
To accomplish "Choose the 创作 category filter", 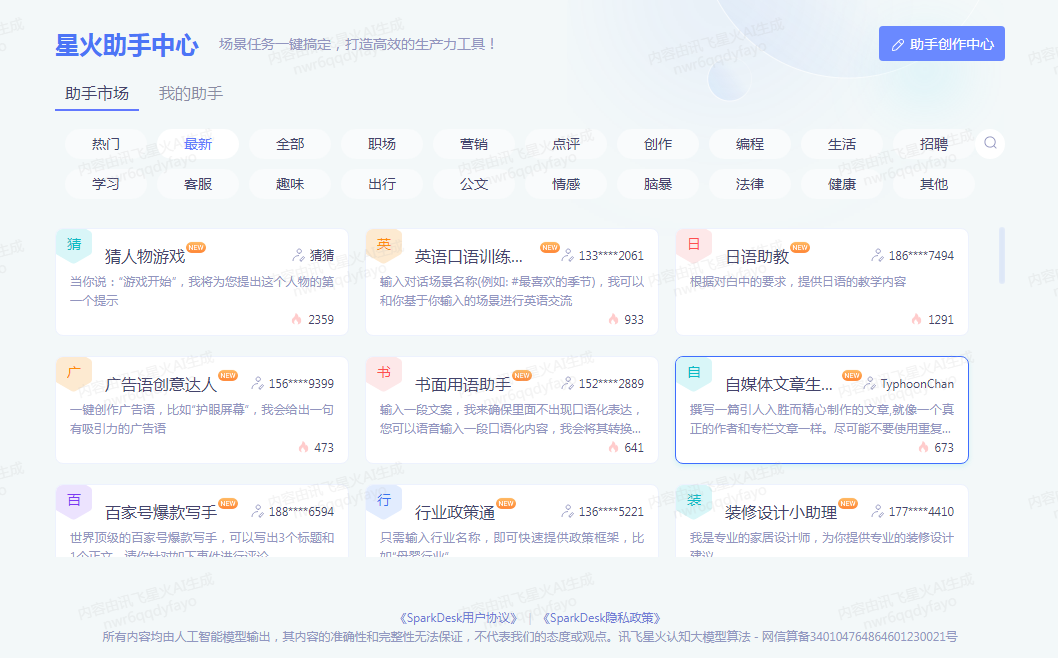I will click(x=658, y=144).
